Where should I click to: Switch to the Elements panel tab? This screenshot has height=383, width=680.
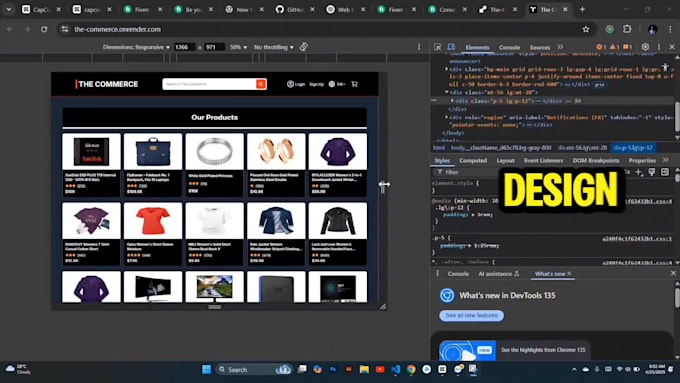tap(477, 47)
